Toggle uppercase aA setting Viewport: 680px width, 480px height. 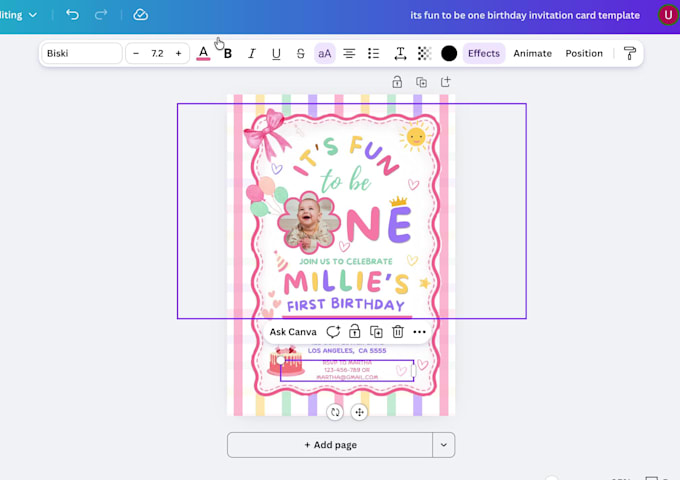click(324, 53)
